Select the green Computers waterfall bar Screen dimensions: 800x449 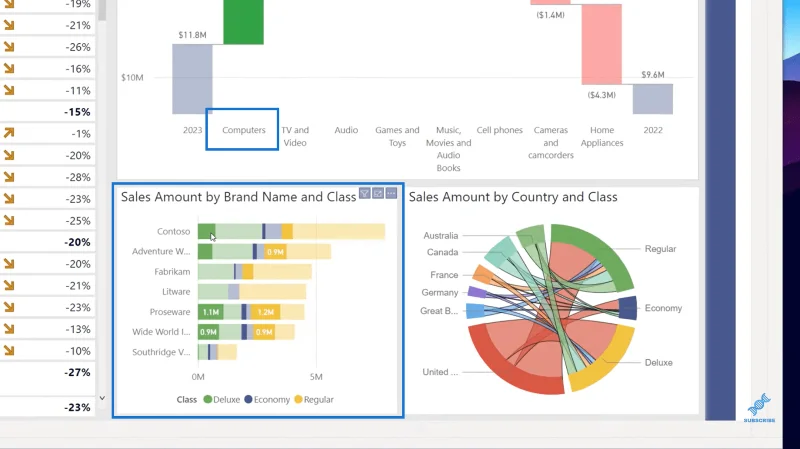point(243,22)
